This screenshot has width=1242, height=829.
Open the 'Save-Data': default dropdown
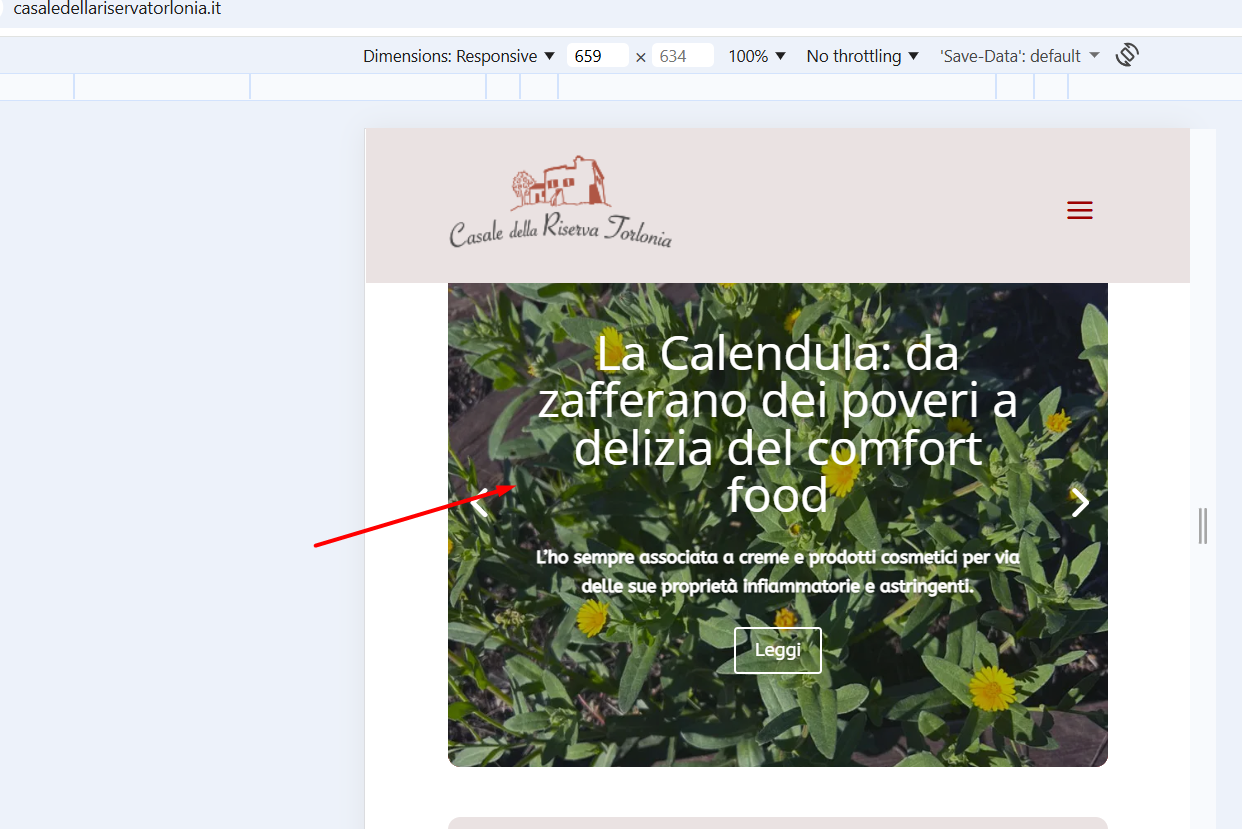1019,56
